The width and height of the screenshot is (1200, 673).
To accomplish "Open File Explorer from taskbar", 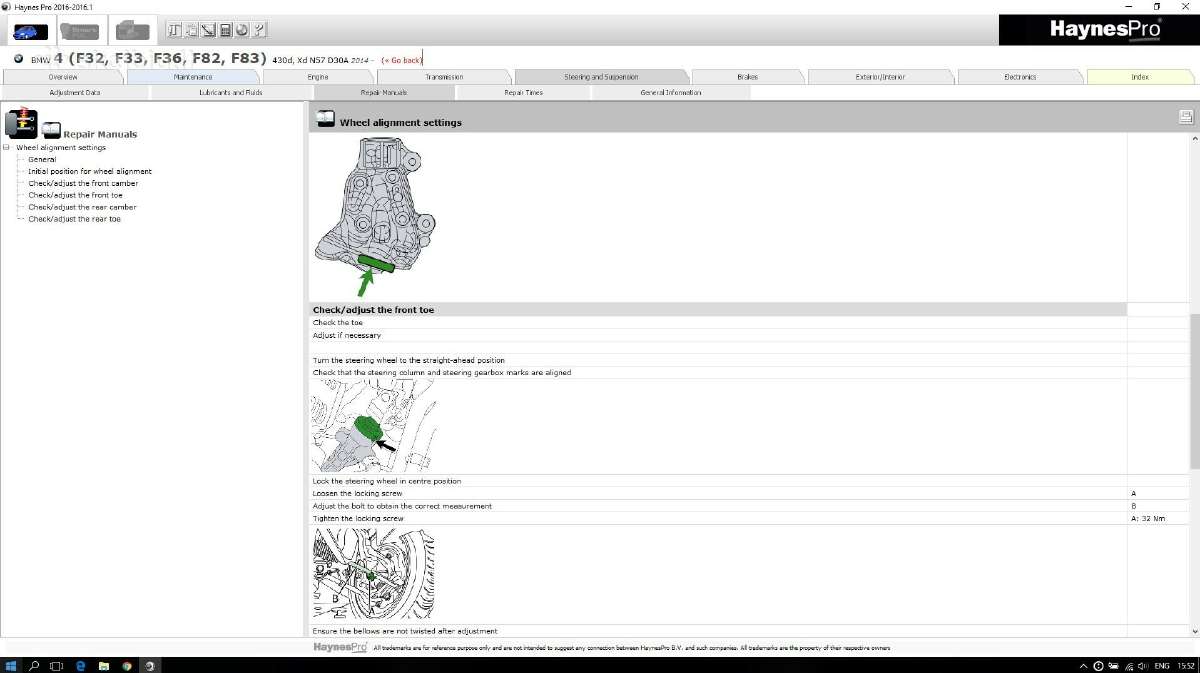I will (x=104, y=665).
